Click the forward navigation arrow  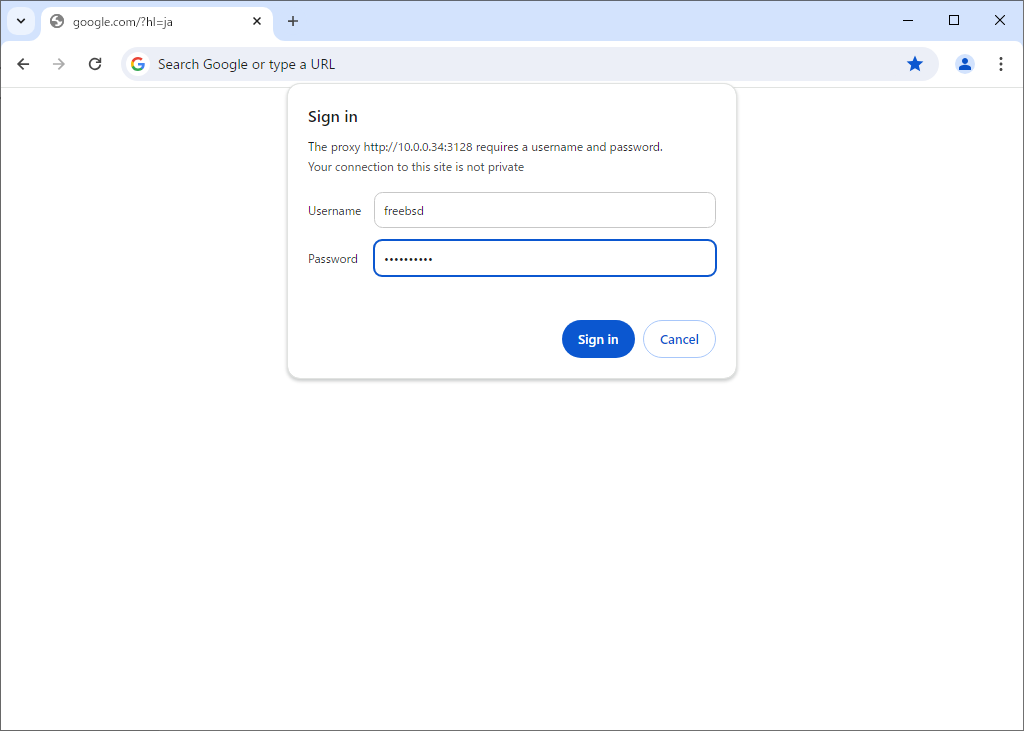[x=59, y=64]
